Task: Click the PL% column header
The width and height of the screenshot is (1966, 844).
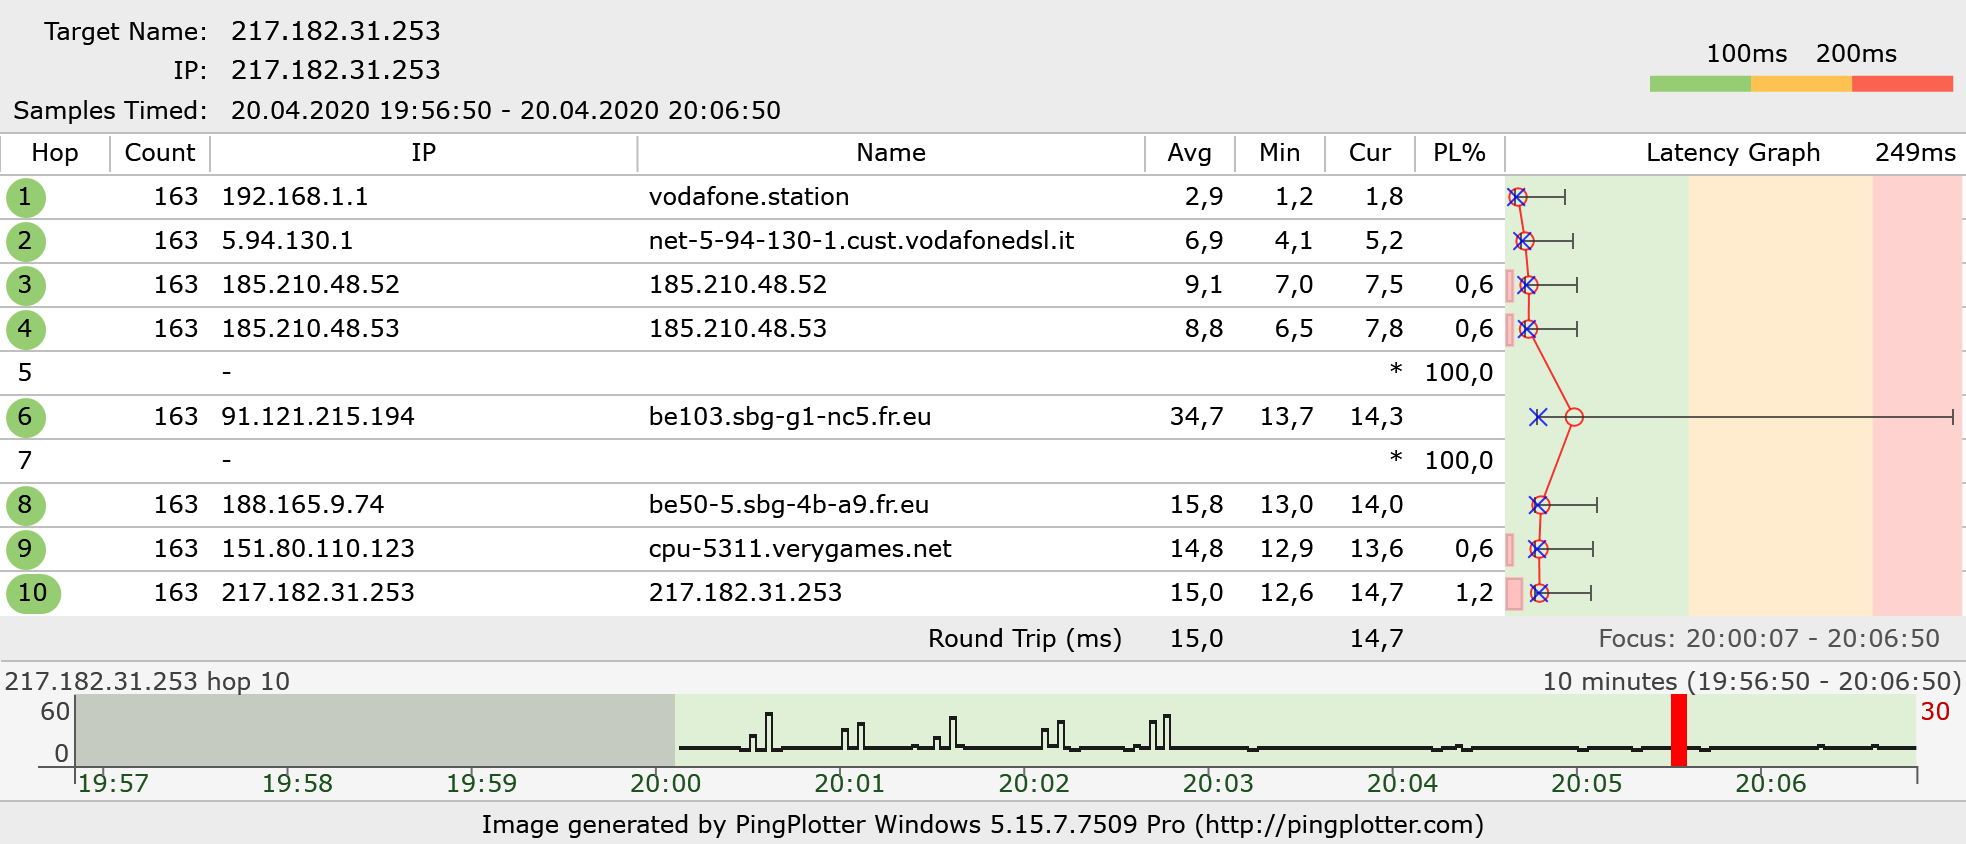Action: point(1459,153)
